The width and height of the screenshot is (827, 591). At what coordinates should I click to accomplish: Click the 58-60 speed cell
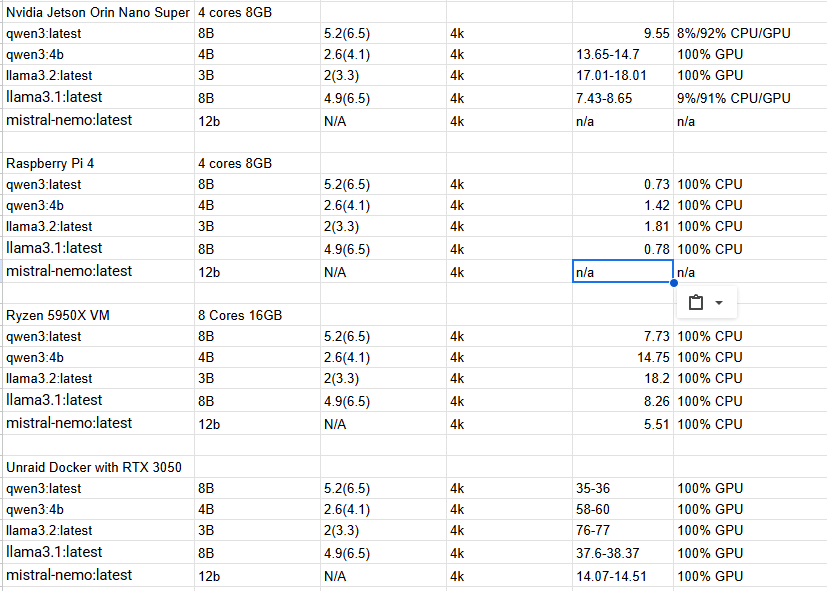(593, 510)
